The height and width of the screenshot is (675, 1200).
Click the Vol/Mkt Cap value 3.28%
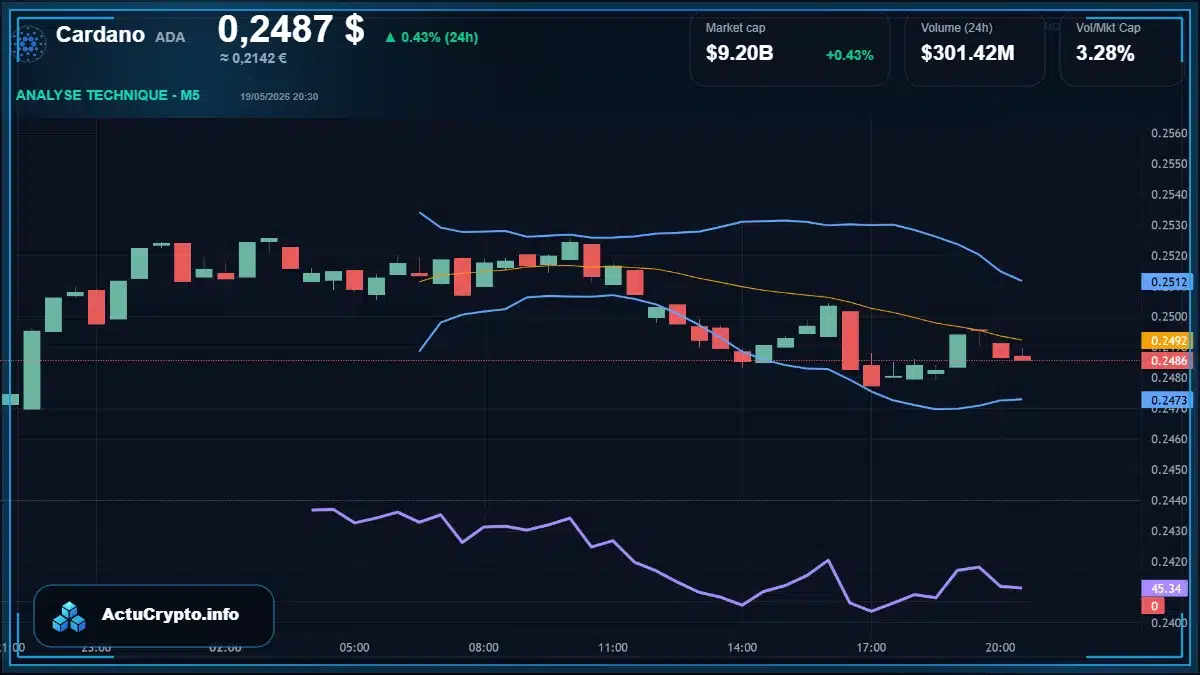[x=1105, y=53]
